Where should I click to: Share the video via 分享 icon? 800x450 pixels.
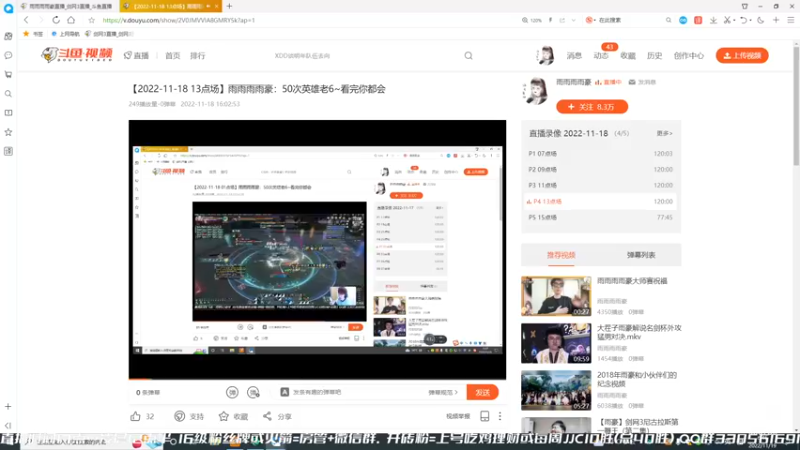click(x=267, y=416)
